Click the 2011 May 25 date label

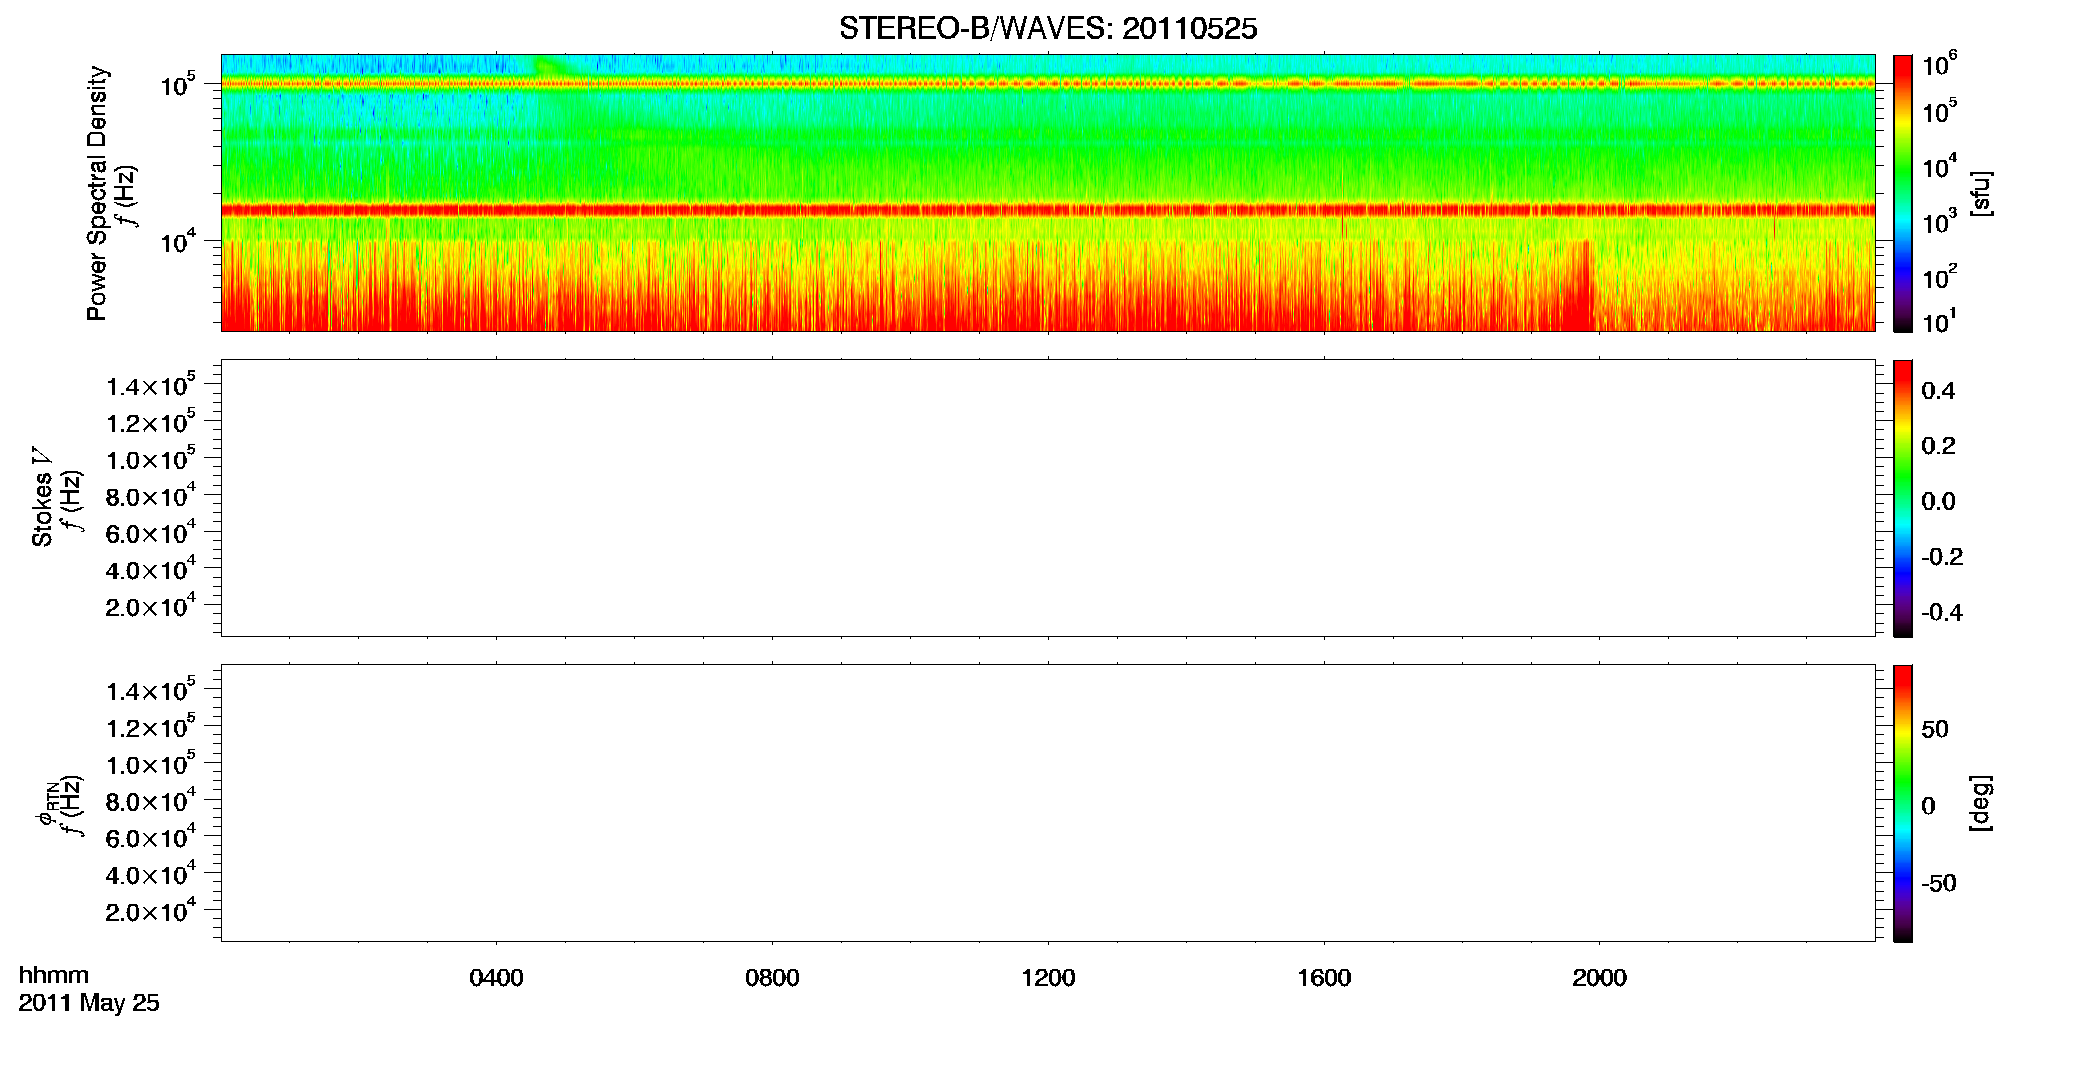click(x=89, y=1003)
